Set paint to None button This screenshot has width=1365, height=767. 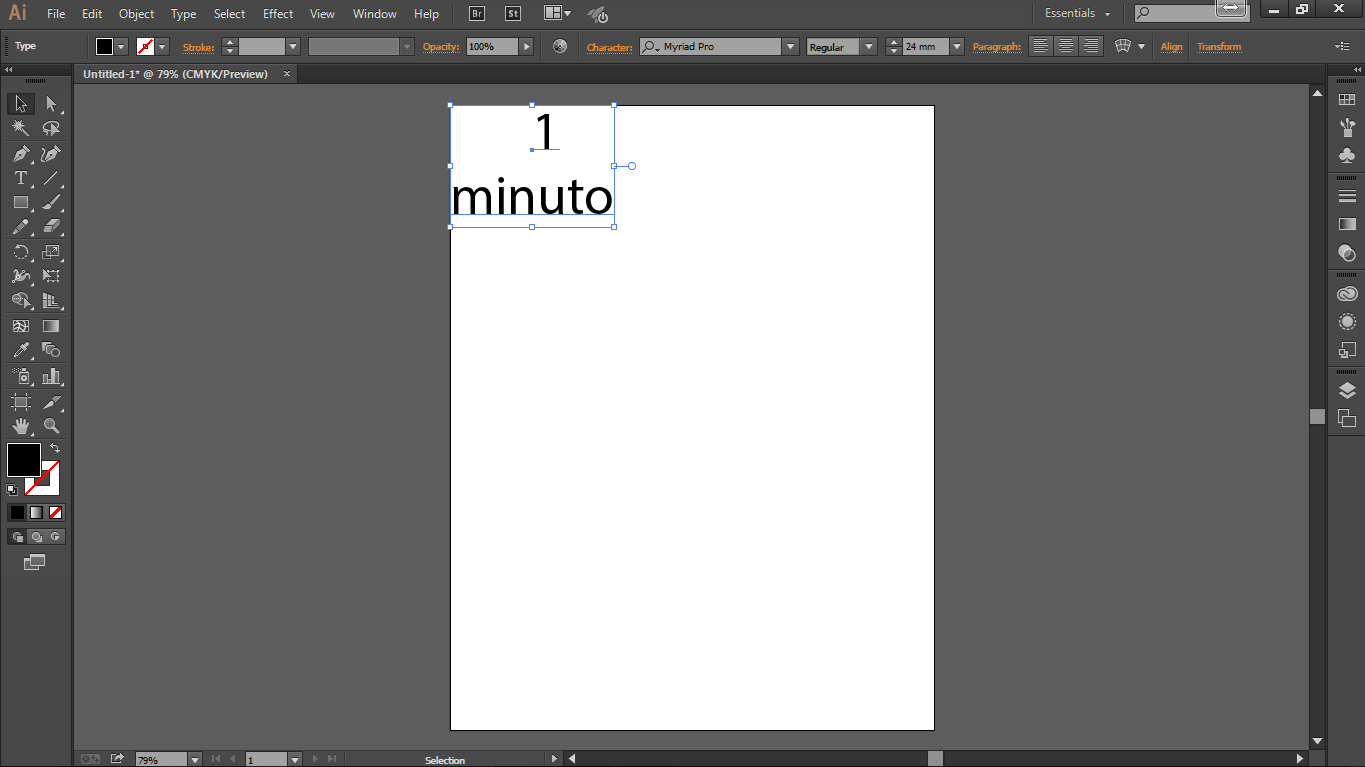(x=56, y=512)
